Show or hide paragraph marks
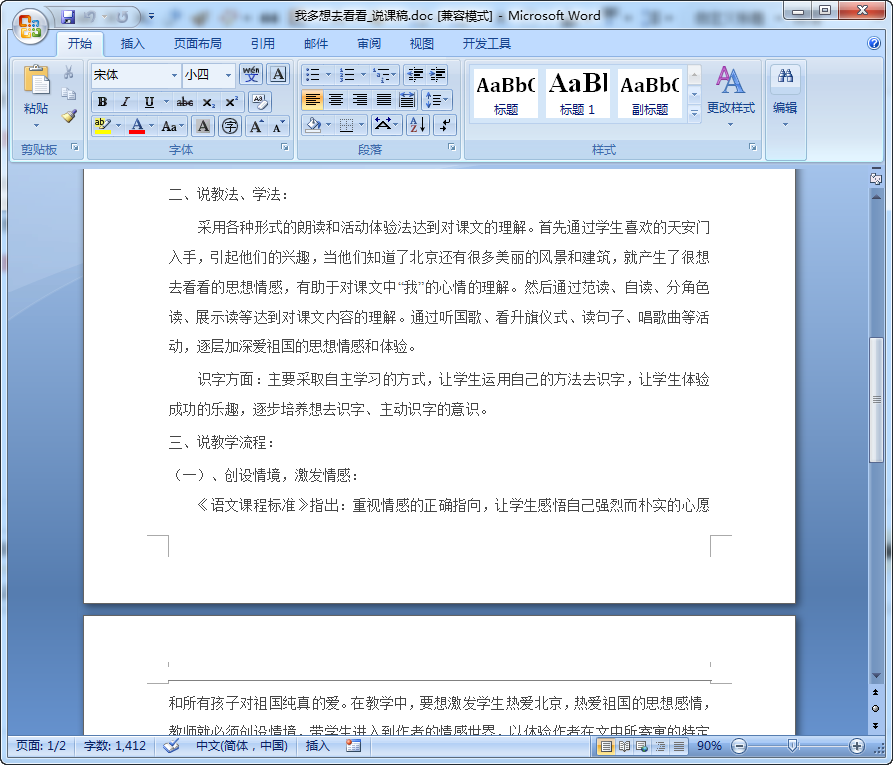The height and width of the screenshot is (765, 893). click(445, 125)
